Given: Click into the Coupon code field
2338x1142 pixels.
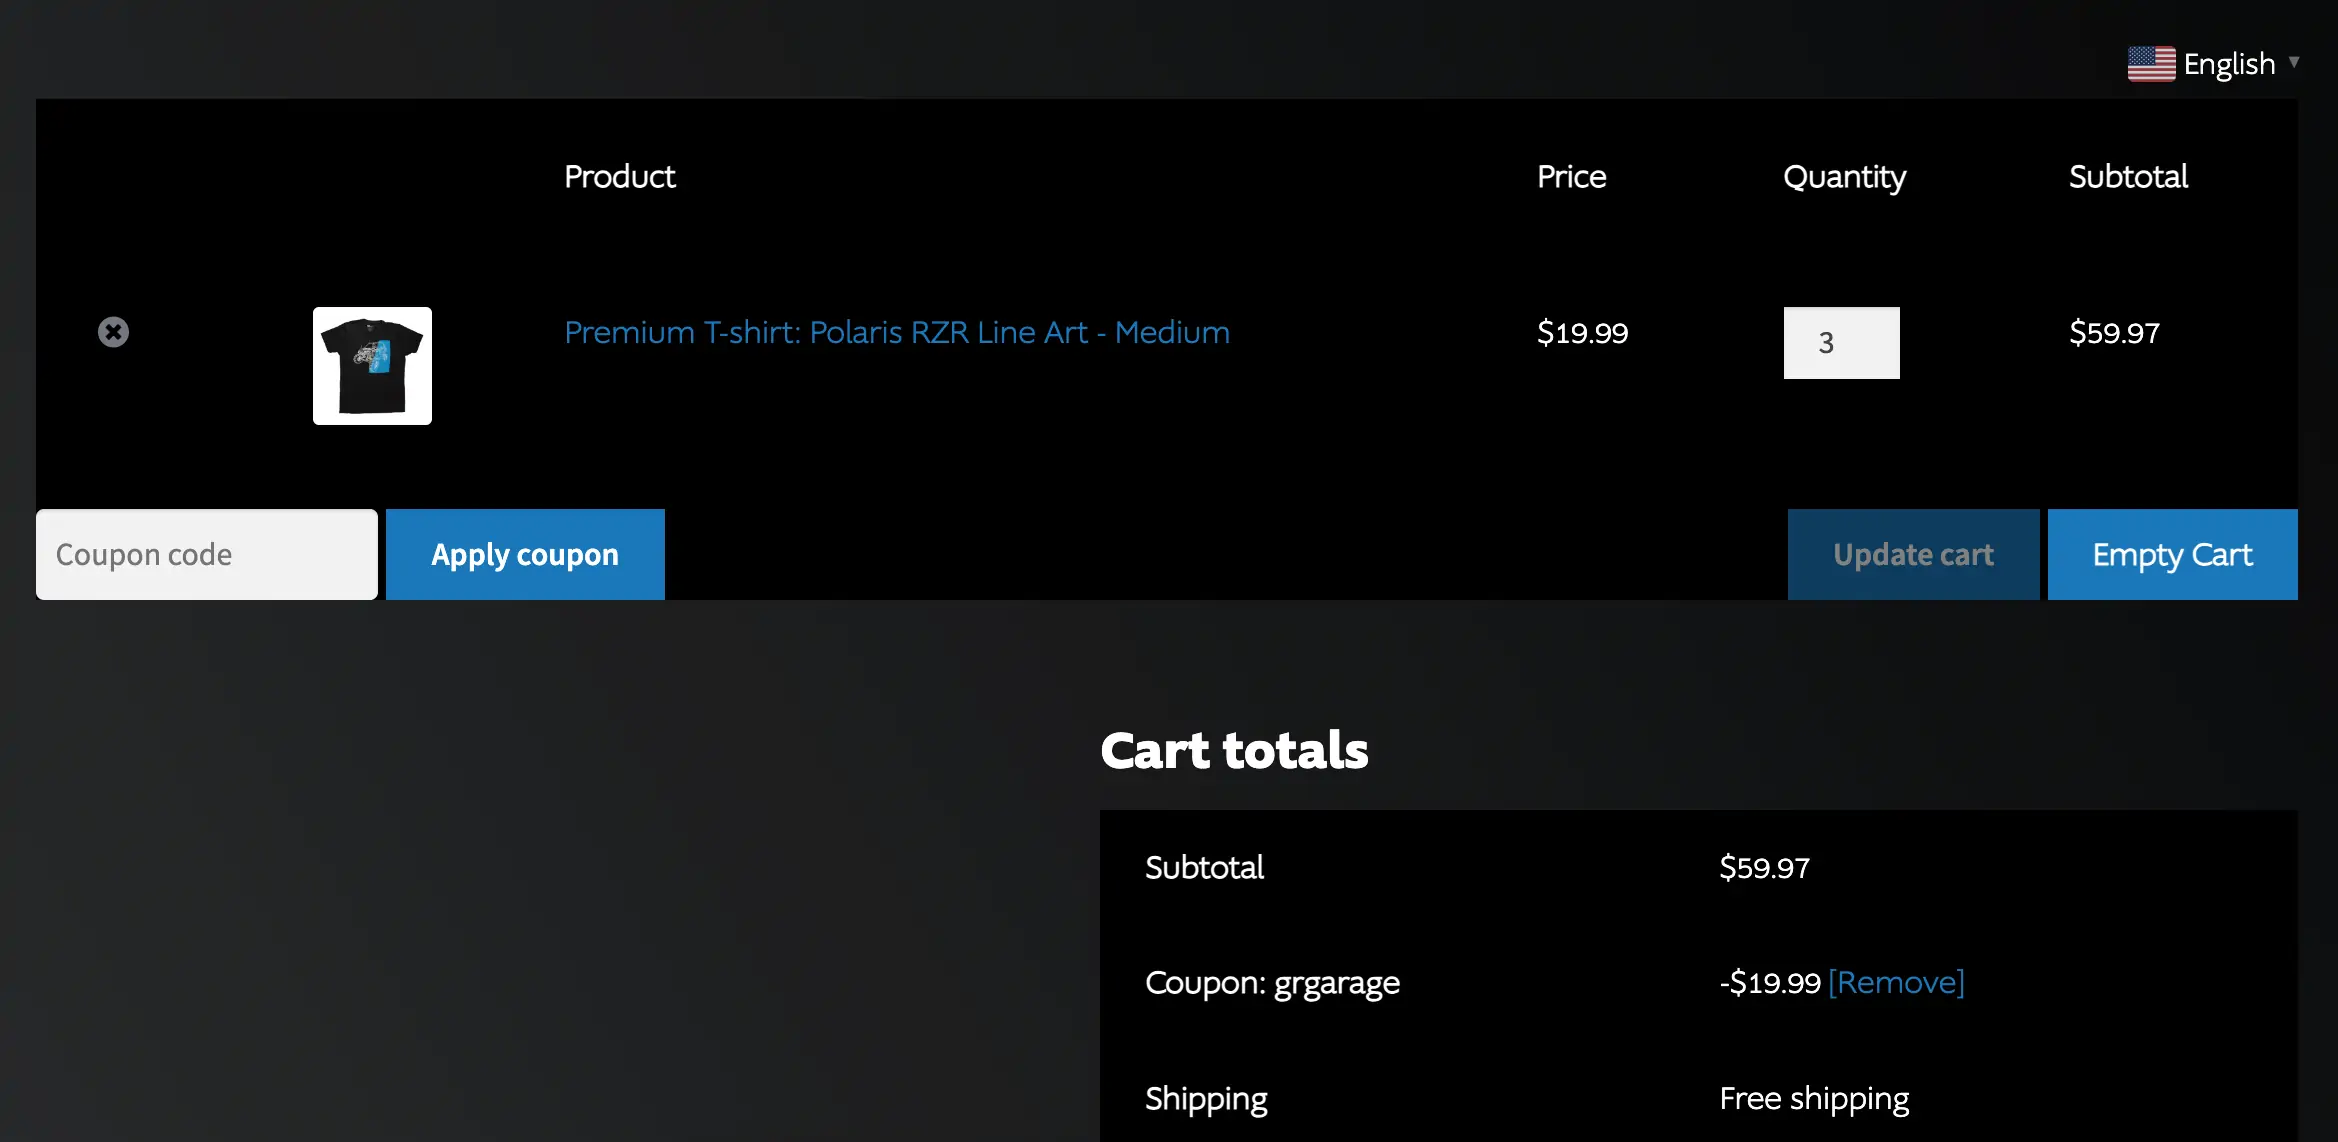Looking at the screenshot, I should 207,555.
